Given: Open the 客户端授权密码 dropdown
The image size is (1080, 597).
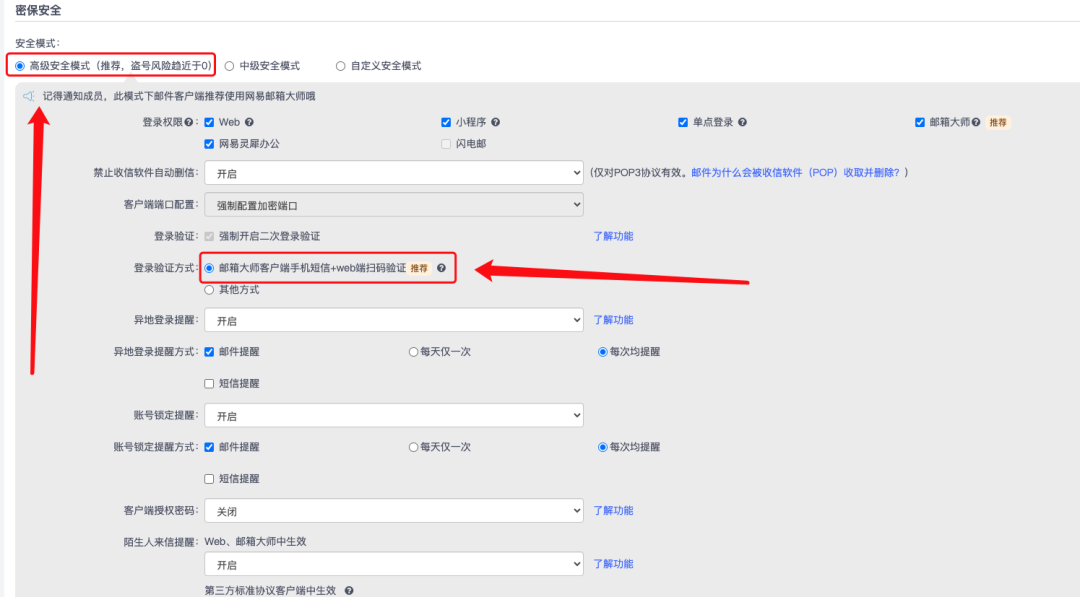Looking at the screenshot, I should point(394,511).
